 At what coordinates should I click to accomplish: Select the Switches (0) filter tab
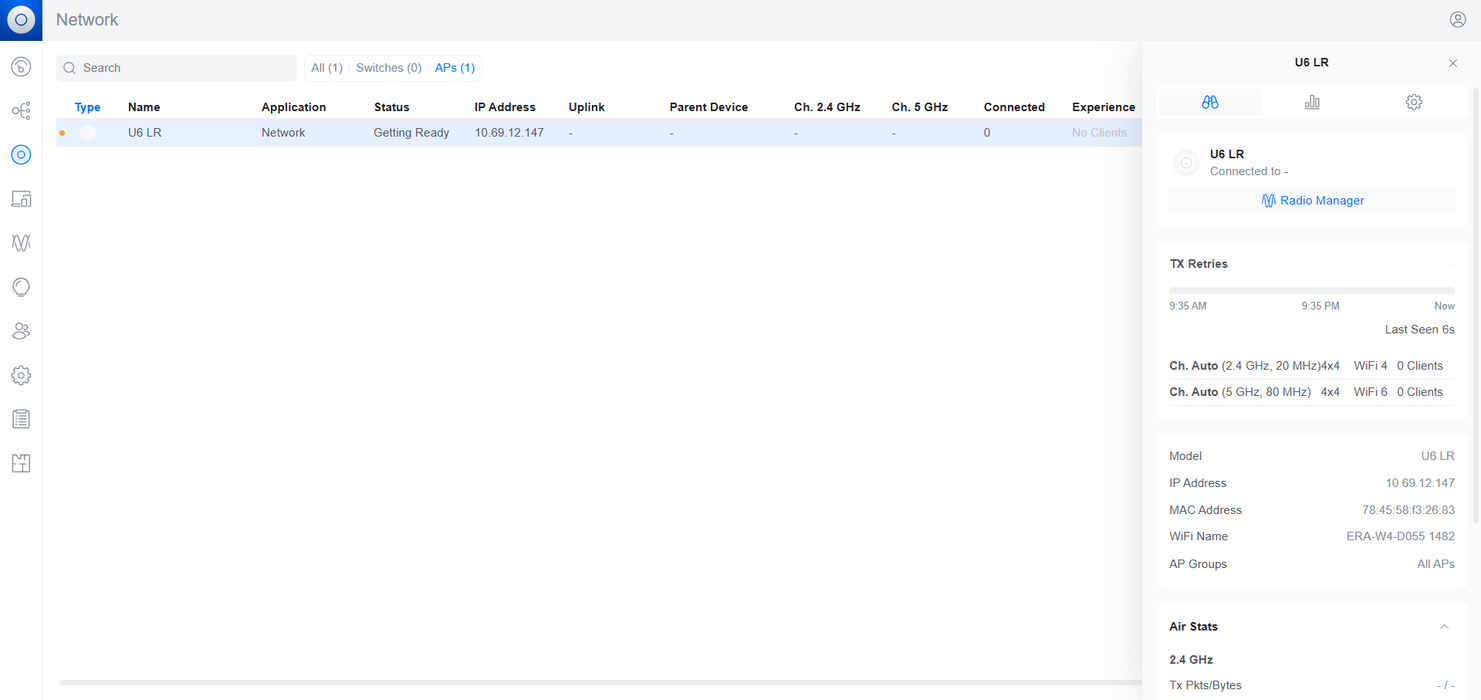pos(389,68)
